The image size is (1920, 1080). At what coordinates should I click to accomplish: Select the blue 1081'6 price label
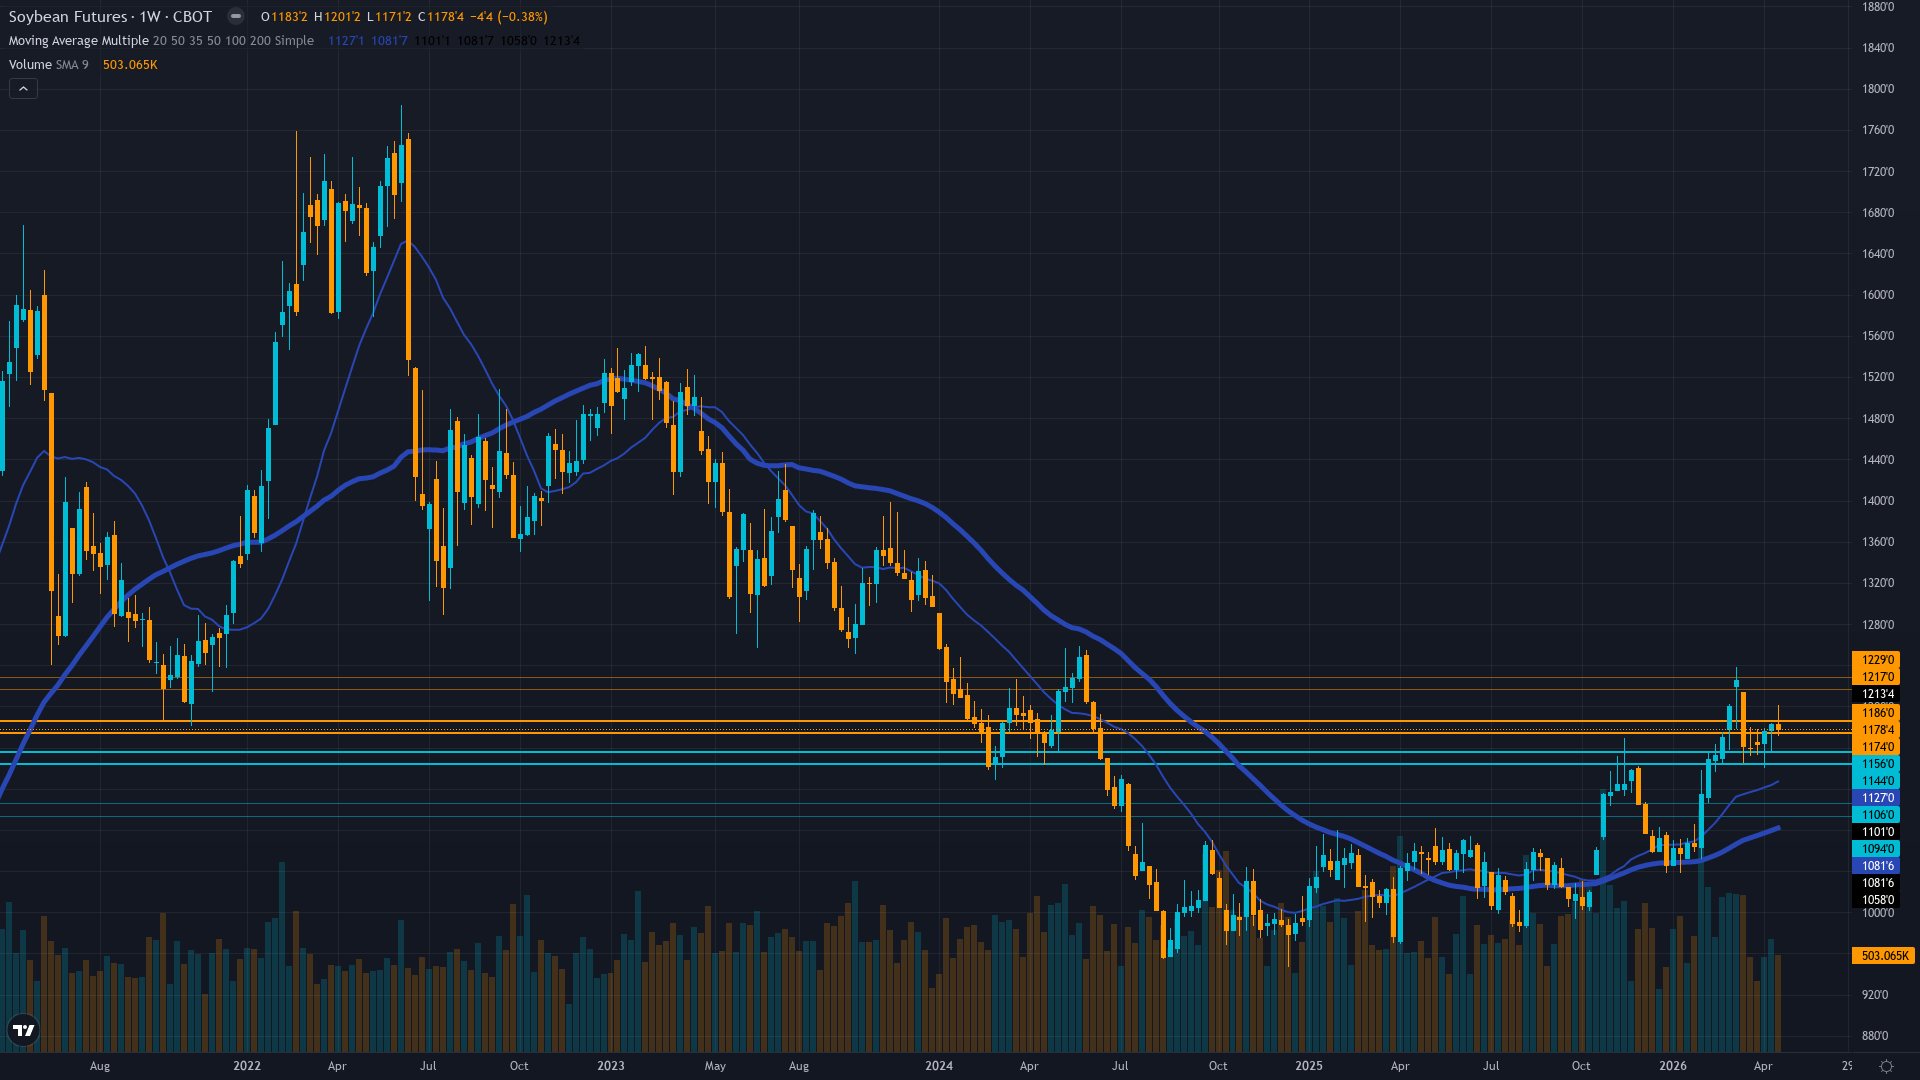pyautogui.click(x=1876, y=866)
